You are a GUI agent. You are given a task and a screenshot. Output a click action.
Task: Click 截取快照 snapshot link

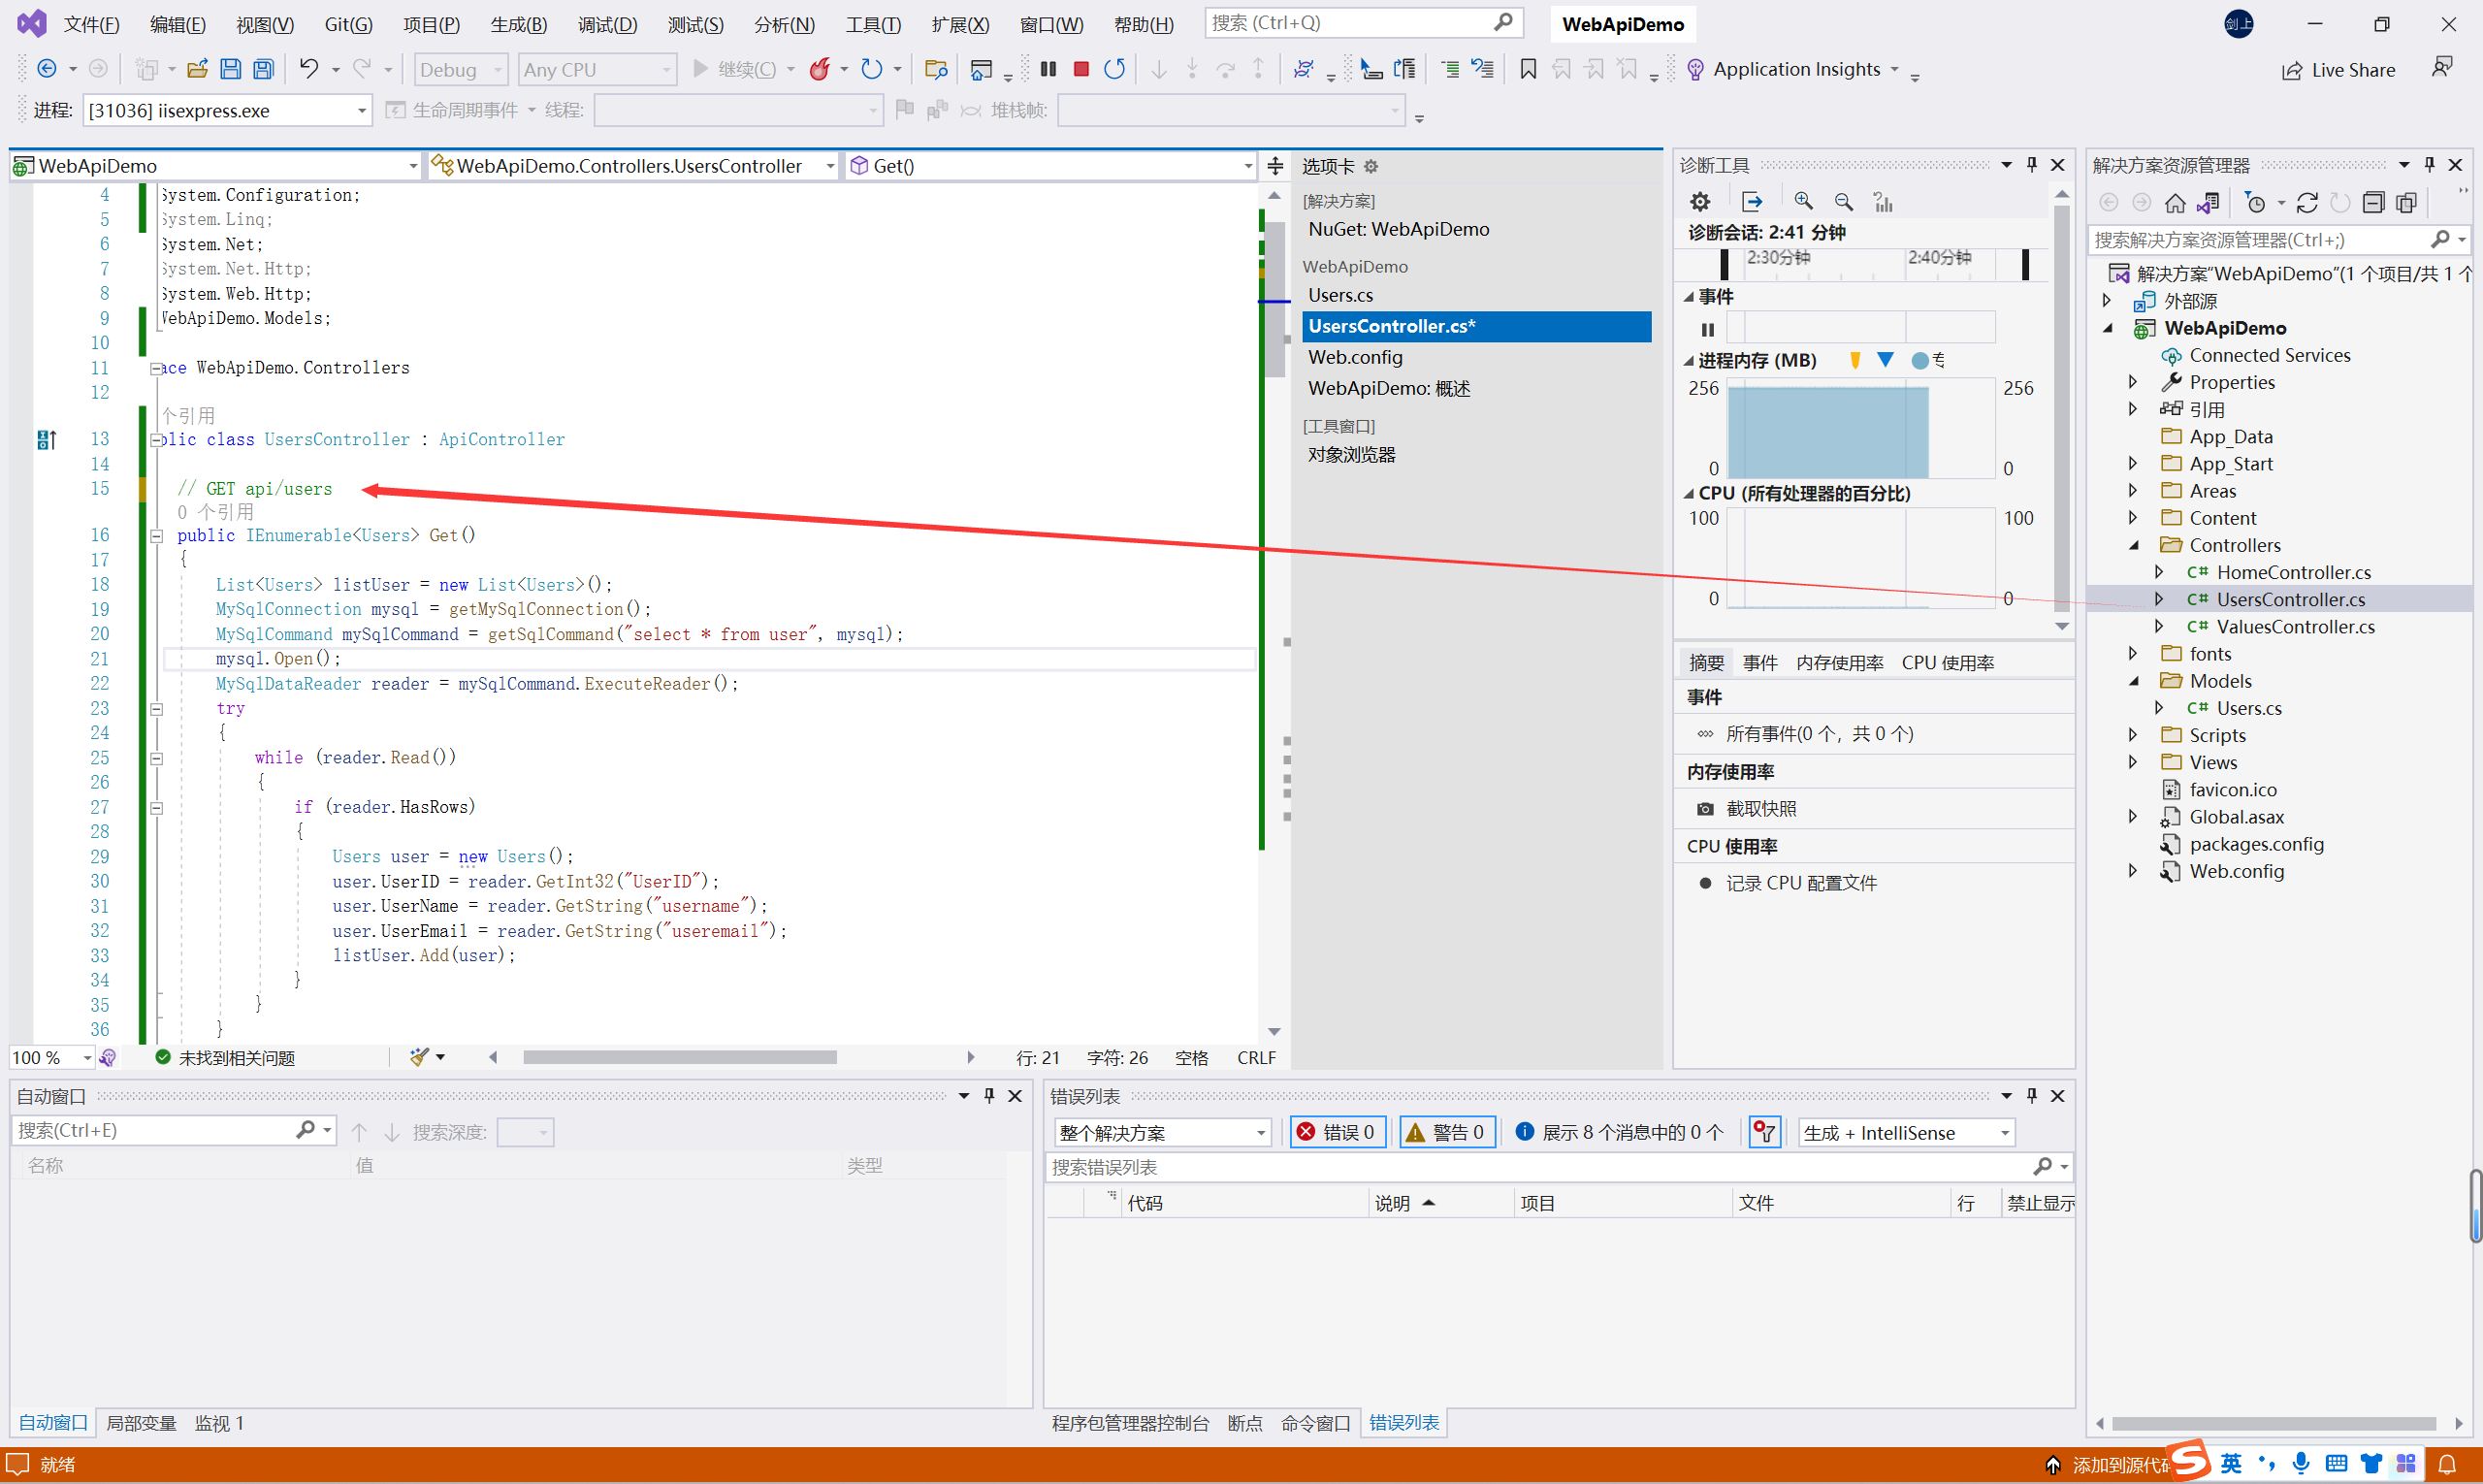[x=1760, y=809]
